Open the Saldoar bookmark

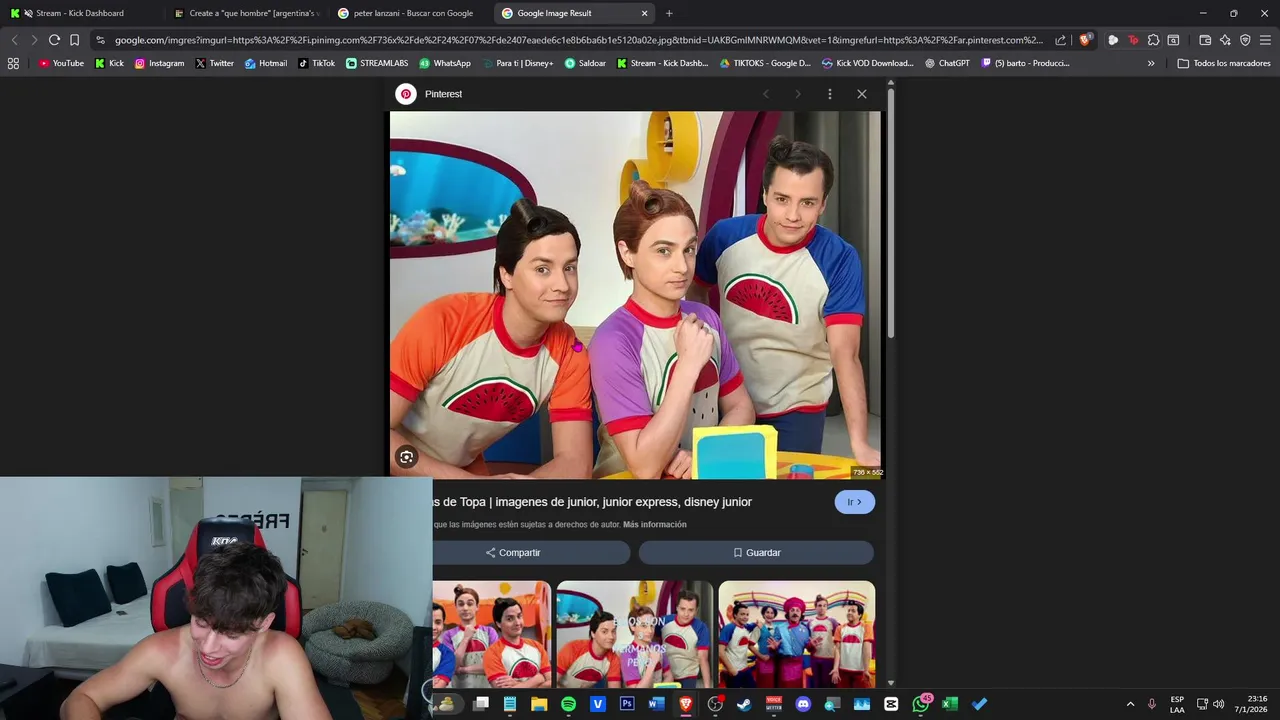click(x=585, y=63)
